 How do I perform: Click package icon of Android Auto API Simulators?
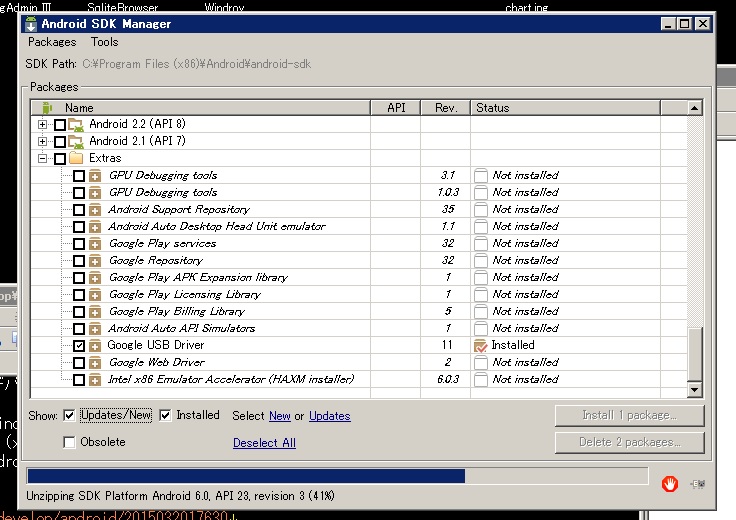point(95,329)
